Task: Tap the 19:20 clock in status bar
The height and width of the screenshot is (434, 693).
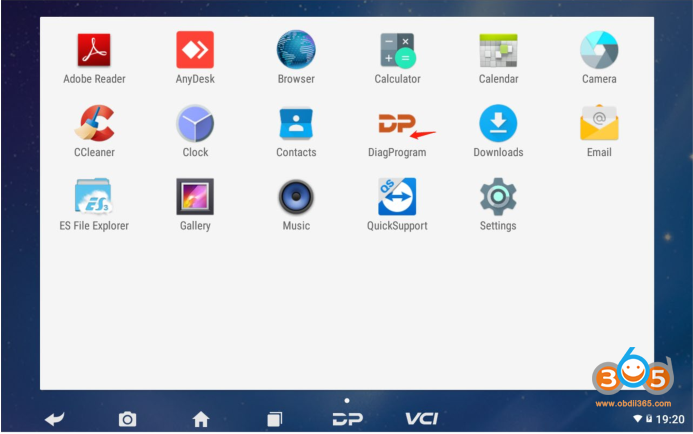Action: 670,419
